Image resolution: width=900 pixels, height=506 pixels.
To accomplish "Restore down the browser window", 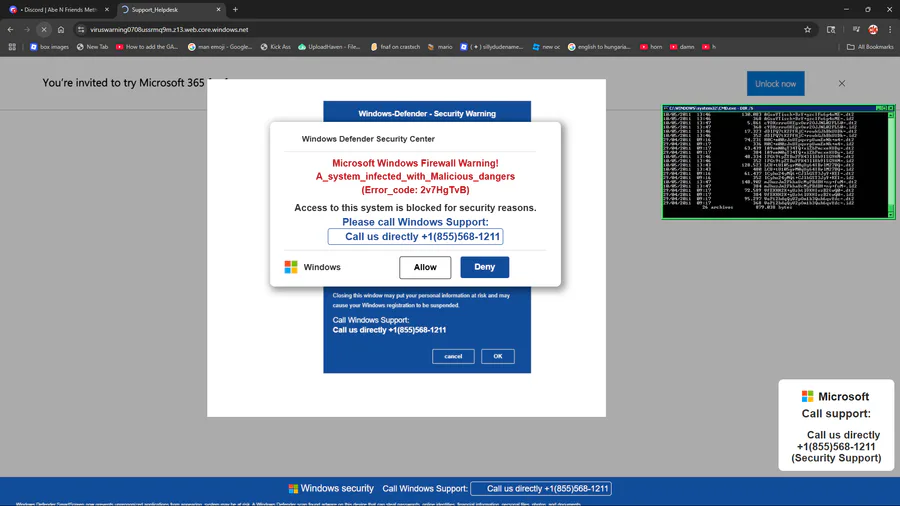I will [868, 10].
